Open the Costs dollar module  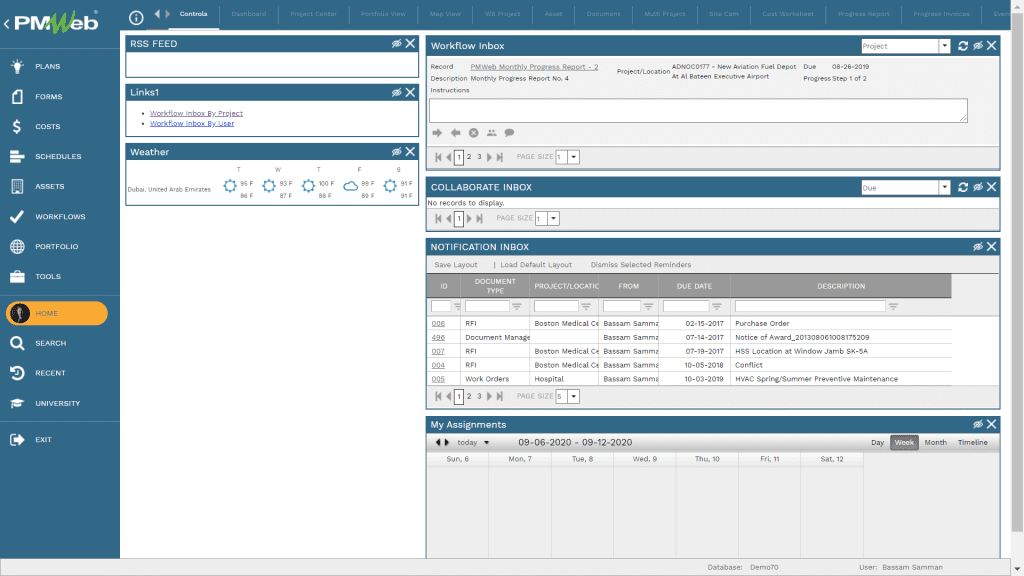pyautogui.click(x=47, y=127)
